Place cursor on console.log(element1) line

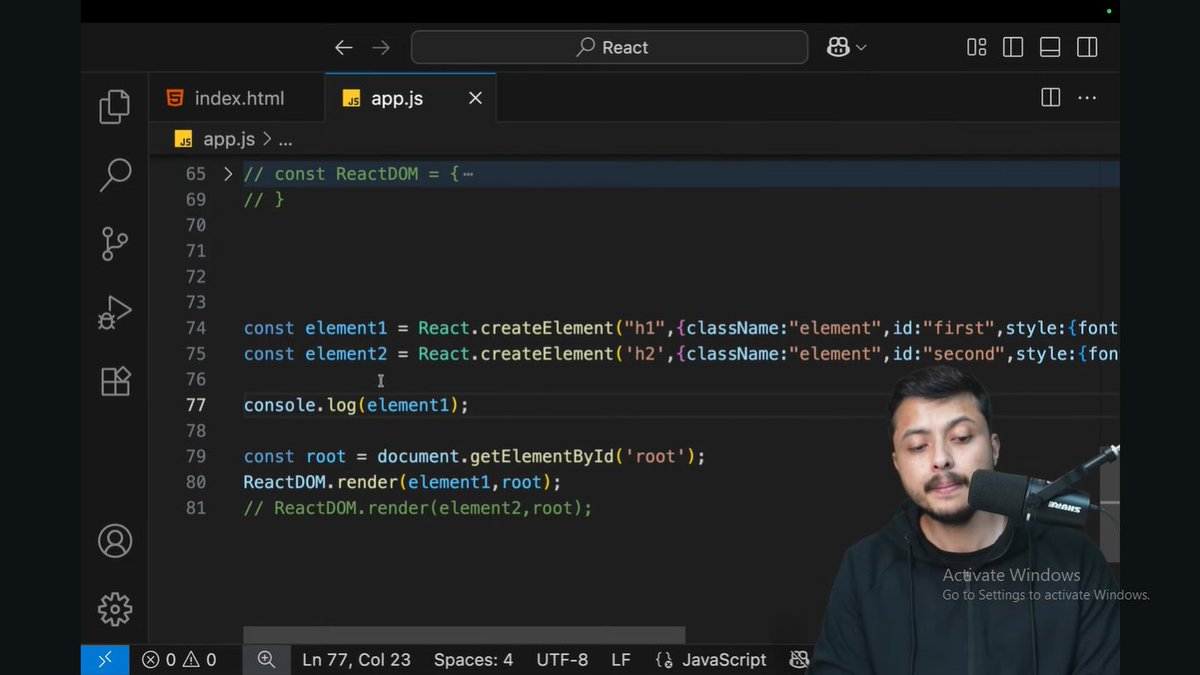356,405
